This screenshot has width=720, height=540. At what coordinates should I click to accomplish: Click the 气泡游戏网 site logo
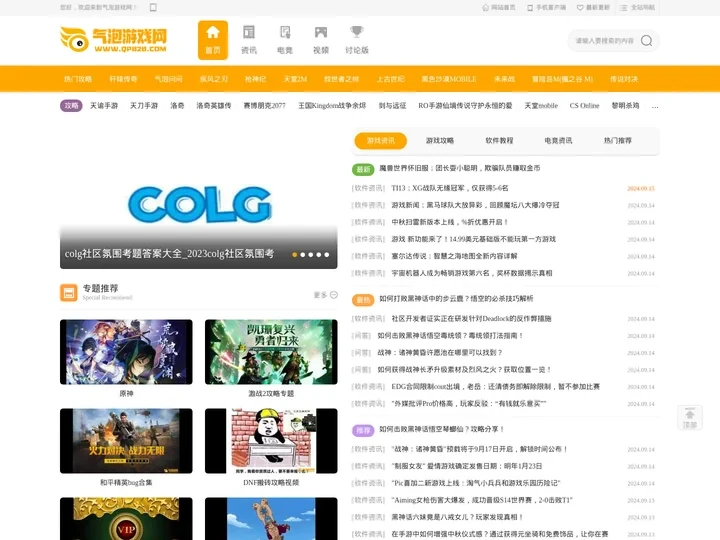click(x=113, y=39)
